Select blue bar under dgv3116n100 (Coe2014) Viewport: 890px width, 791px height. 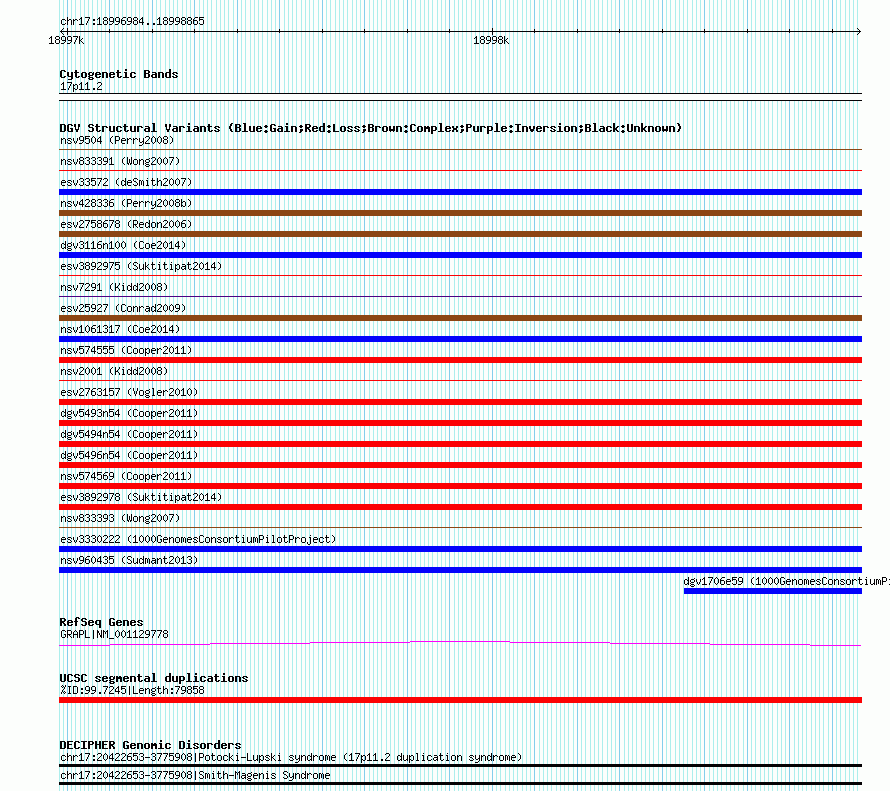click(x=460, y=255)
